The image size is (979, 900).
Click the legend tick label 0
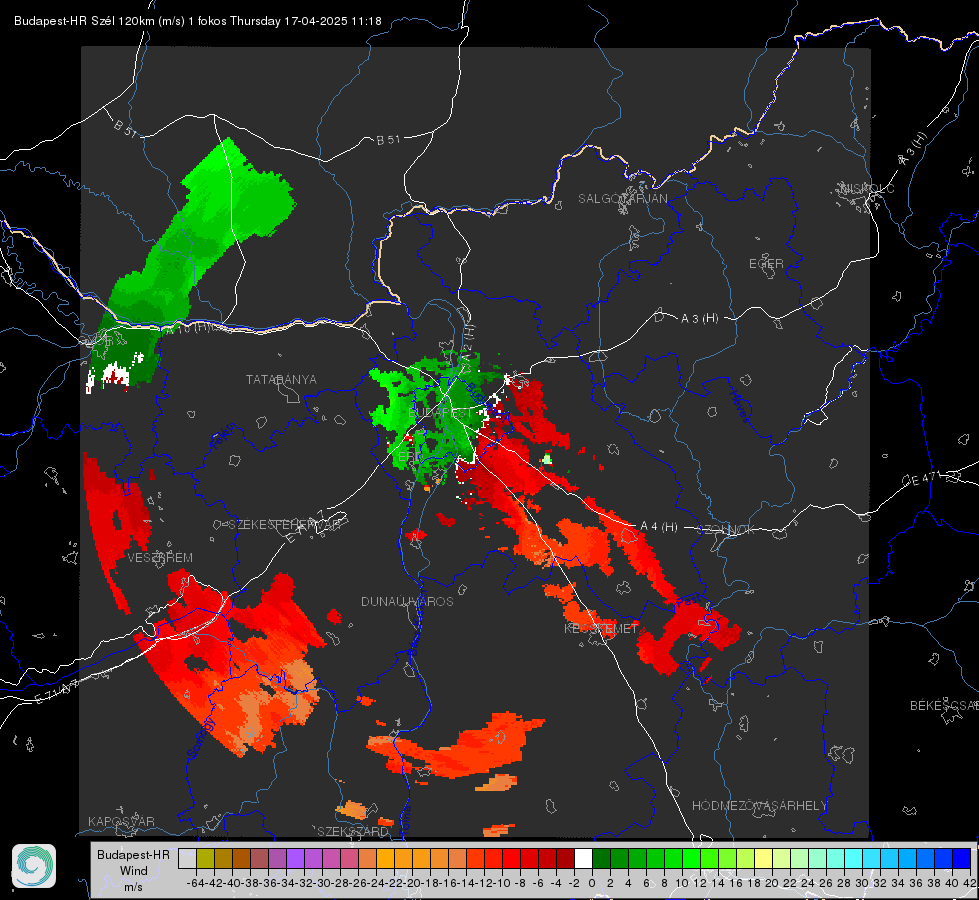[x=592, y=883]
